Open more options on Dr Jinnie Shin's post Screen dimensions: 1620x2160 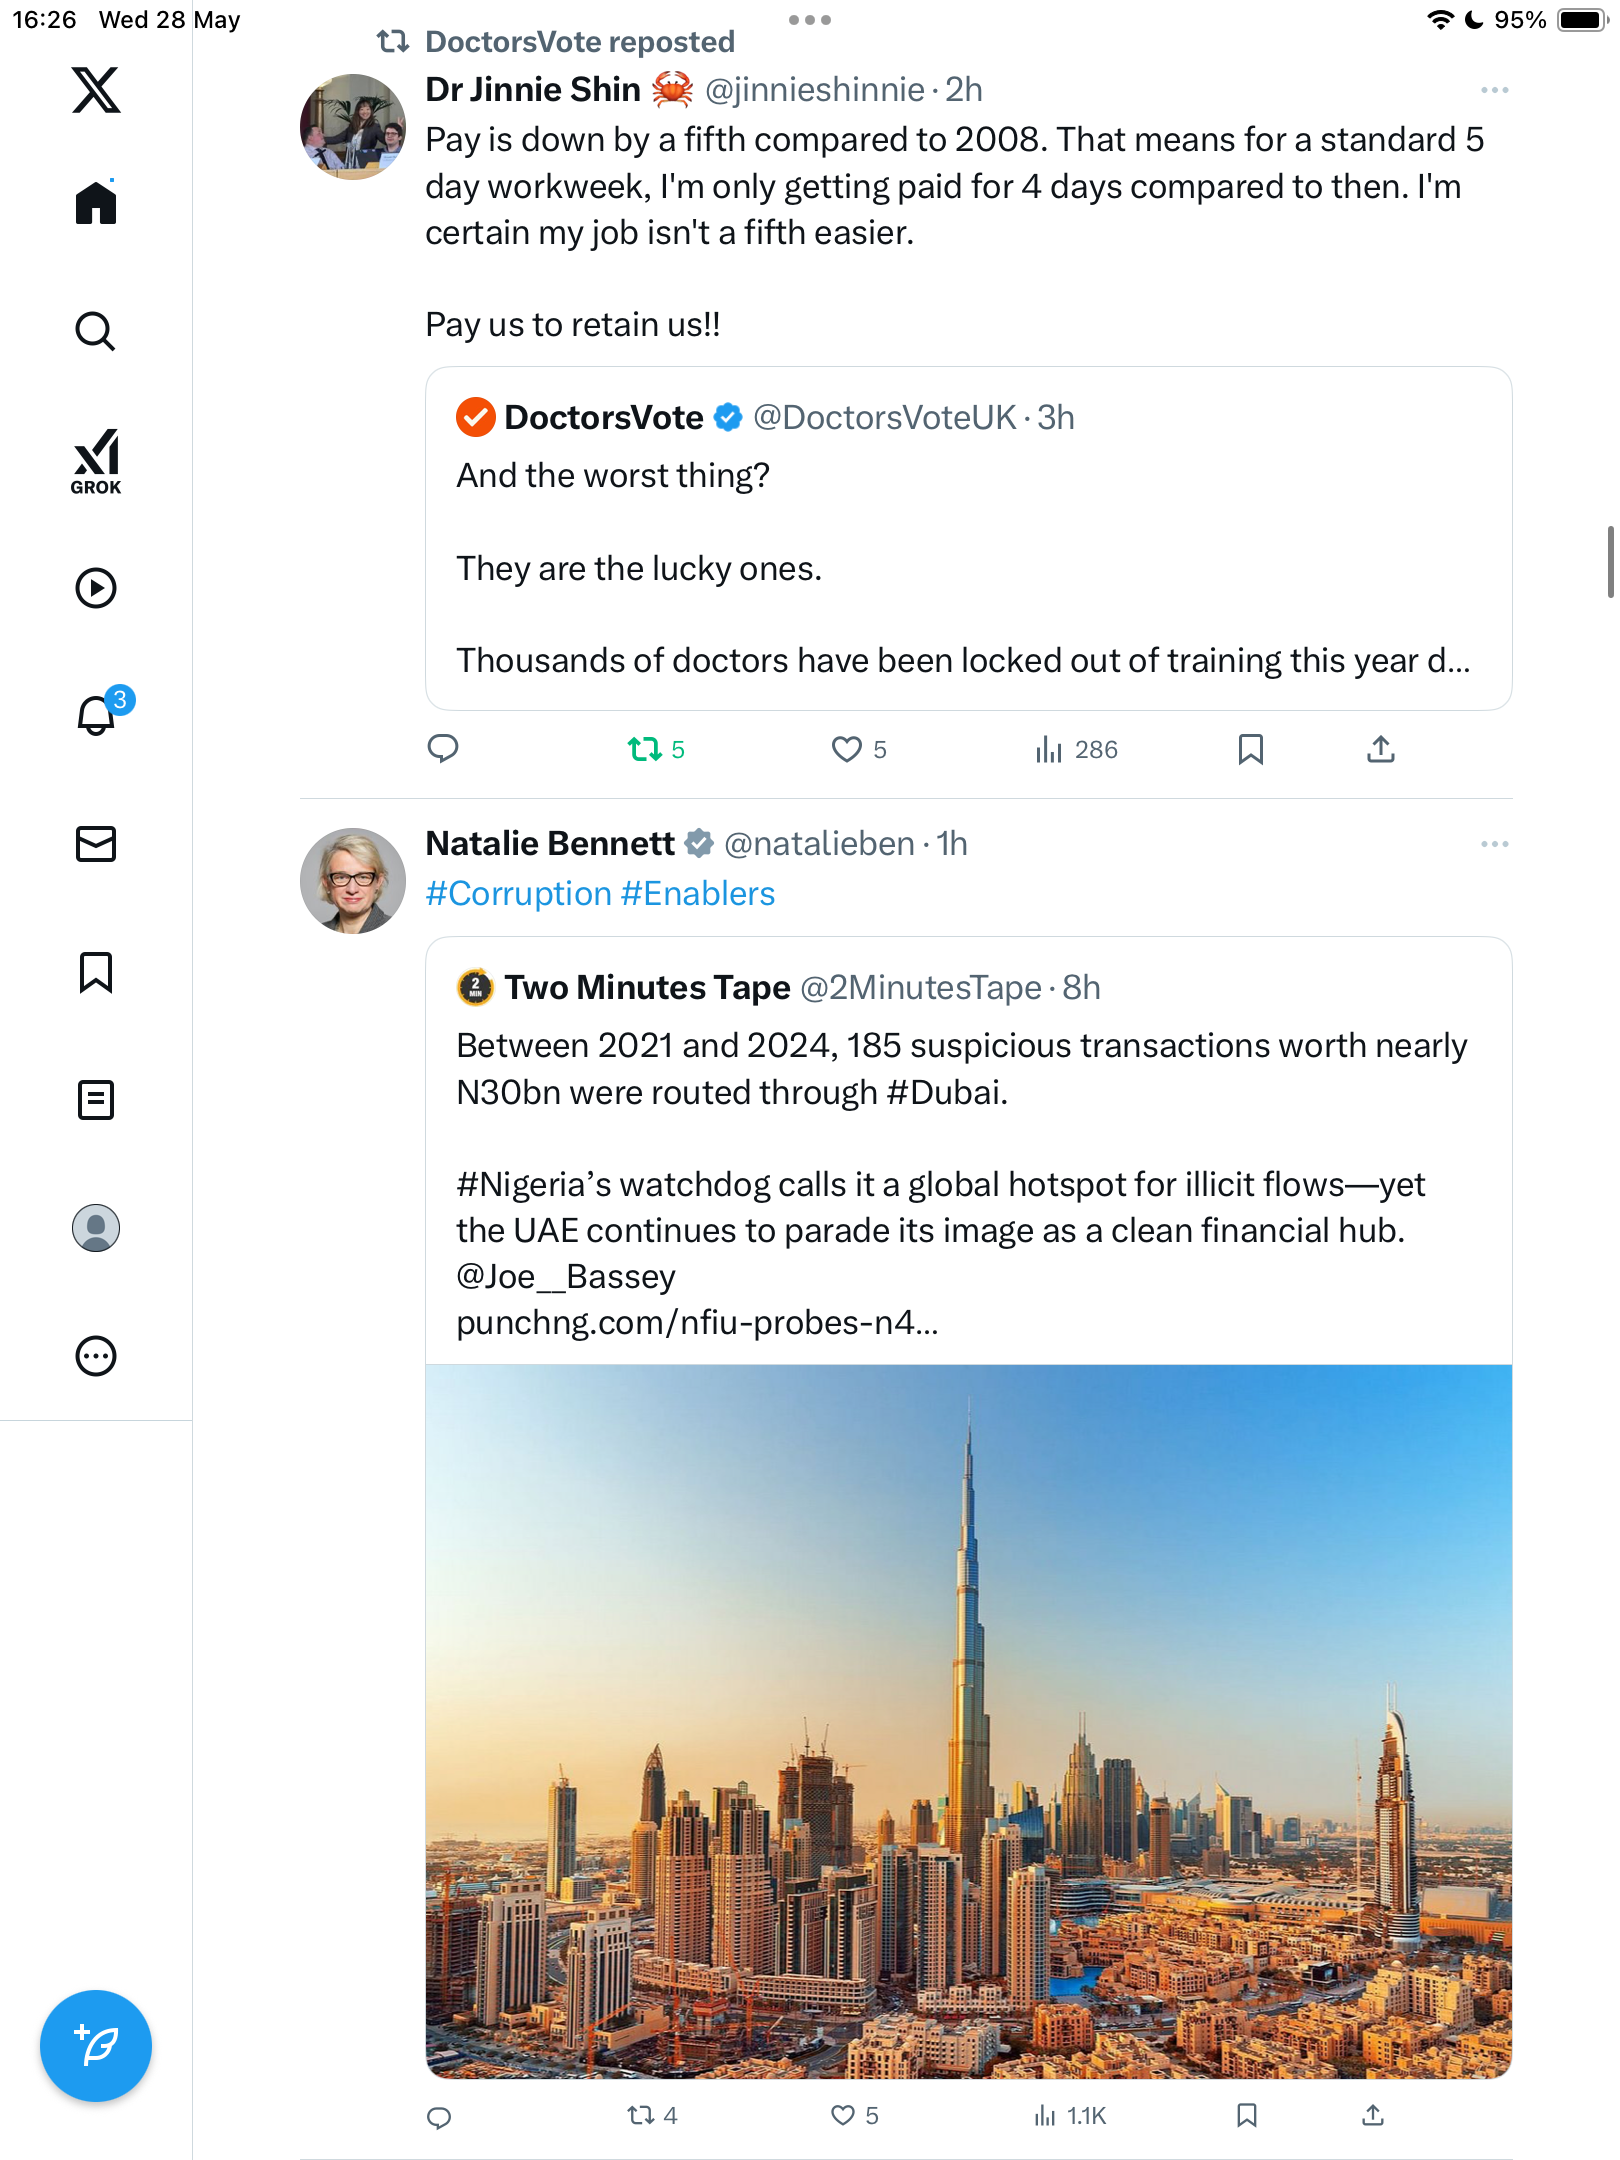point(1494,90)
